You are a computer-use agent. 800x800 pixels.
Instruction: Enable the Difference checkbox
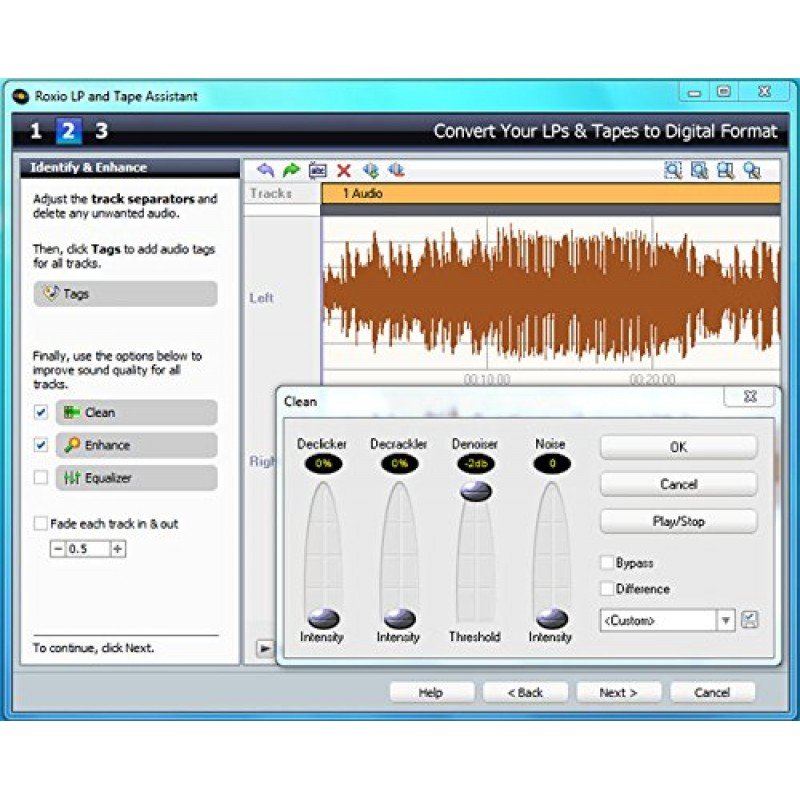coord(606,589)
